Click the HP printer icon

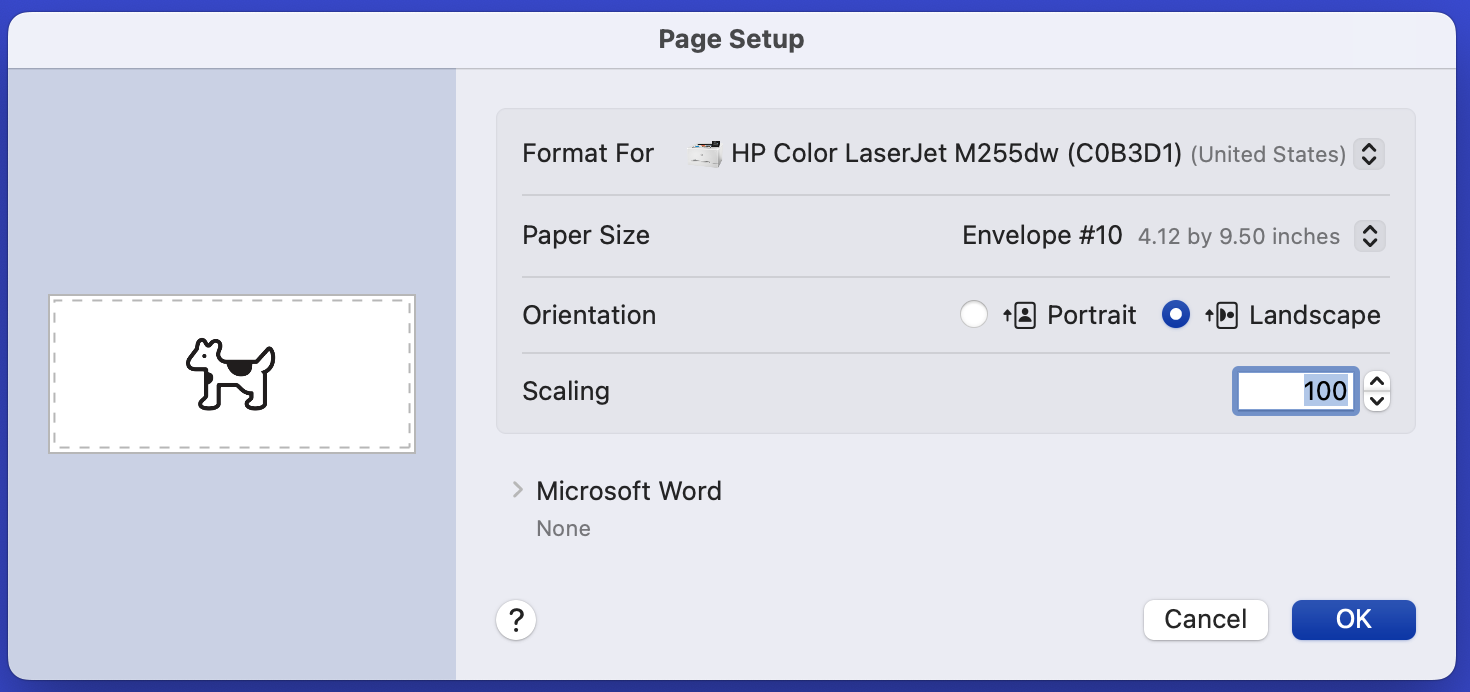pyautogui.click(x=706, y=154)
